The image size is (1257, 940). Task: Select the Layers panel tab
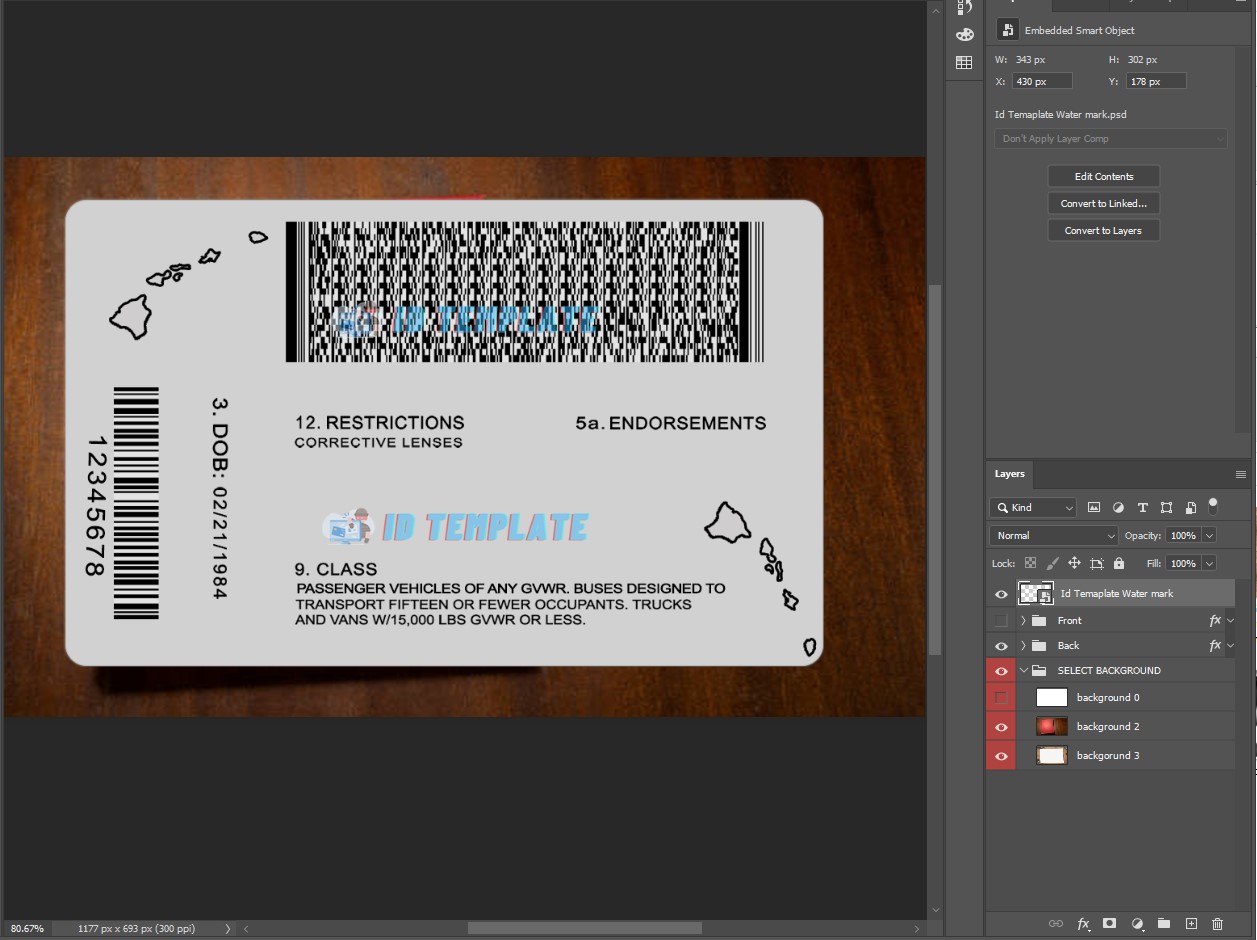(x=1010, y=474)
